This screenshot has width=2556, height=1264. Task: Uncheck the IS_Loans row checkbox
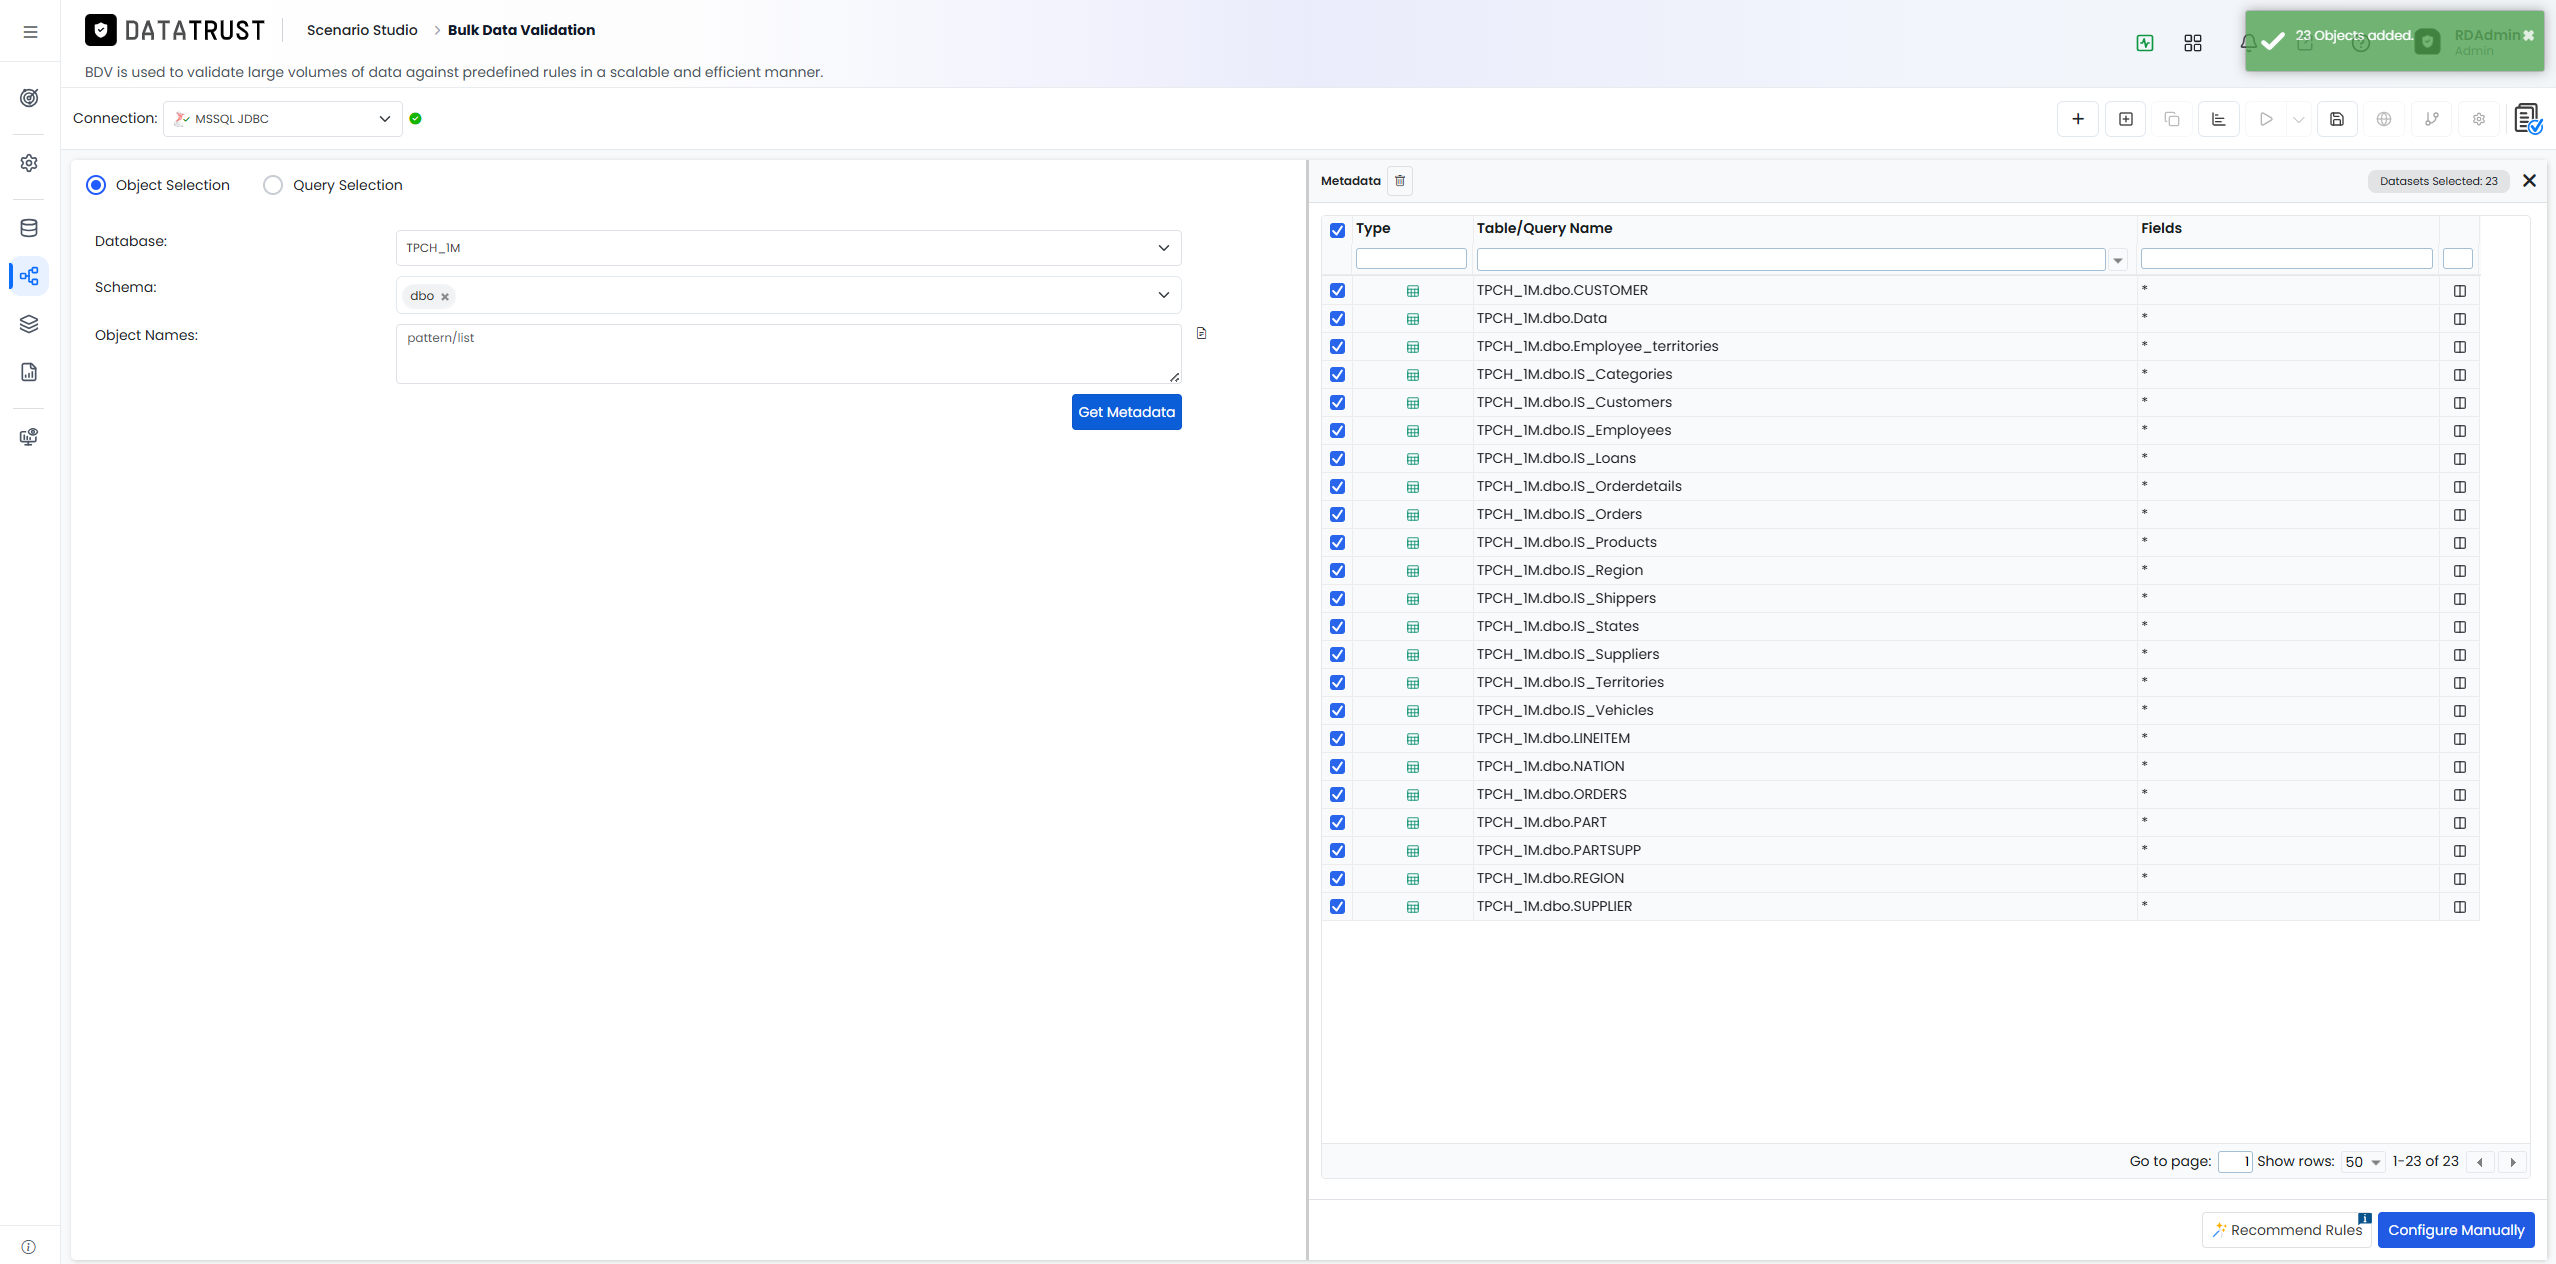click(x=1337, y=459)
